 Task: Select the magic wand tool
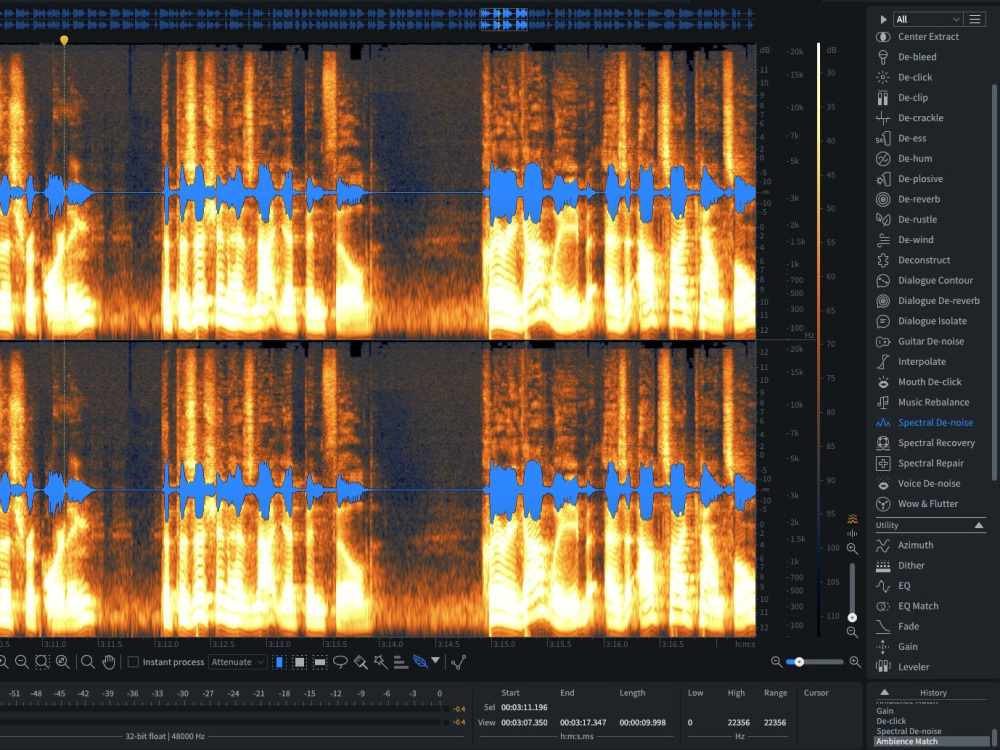(381, 662)
